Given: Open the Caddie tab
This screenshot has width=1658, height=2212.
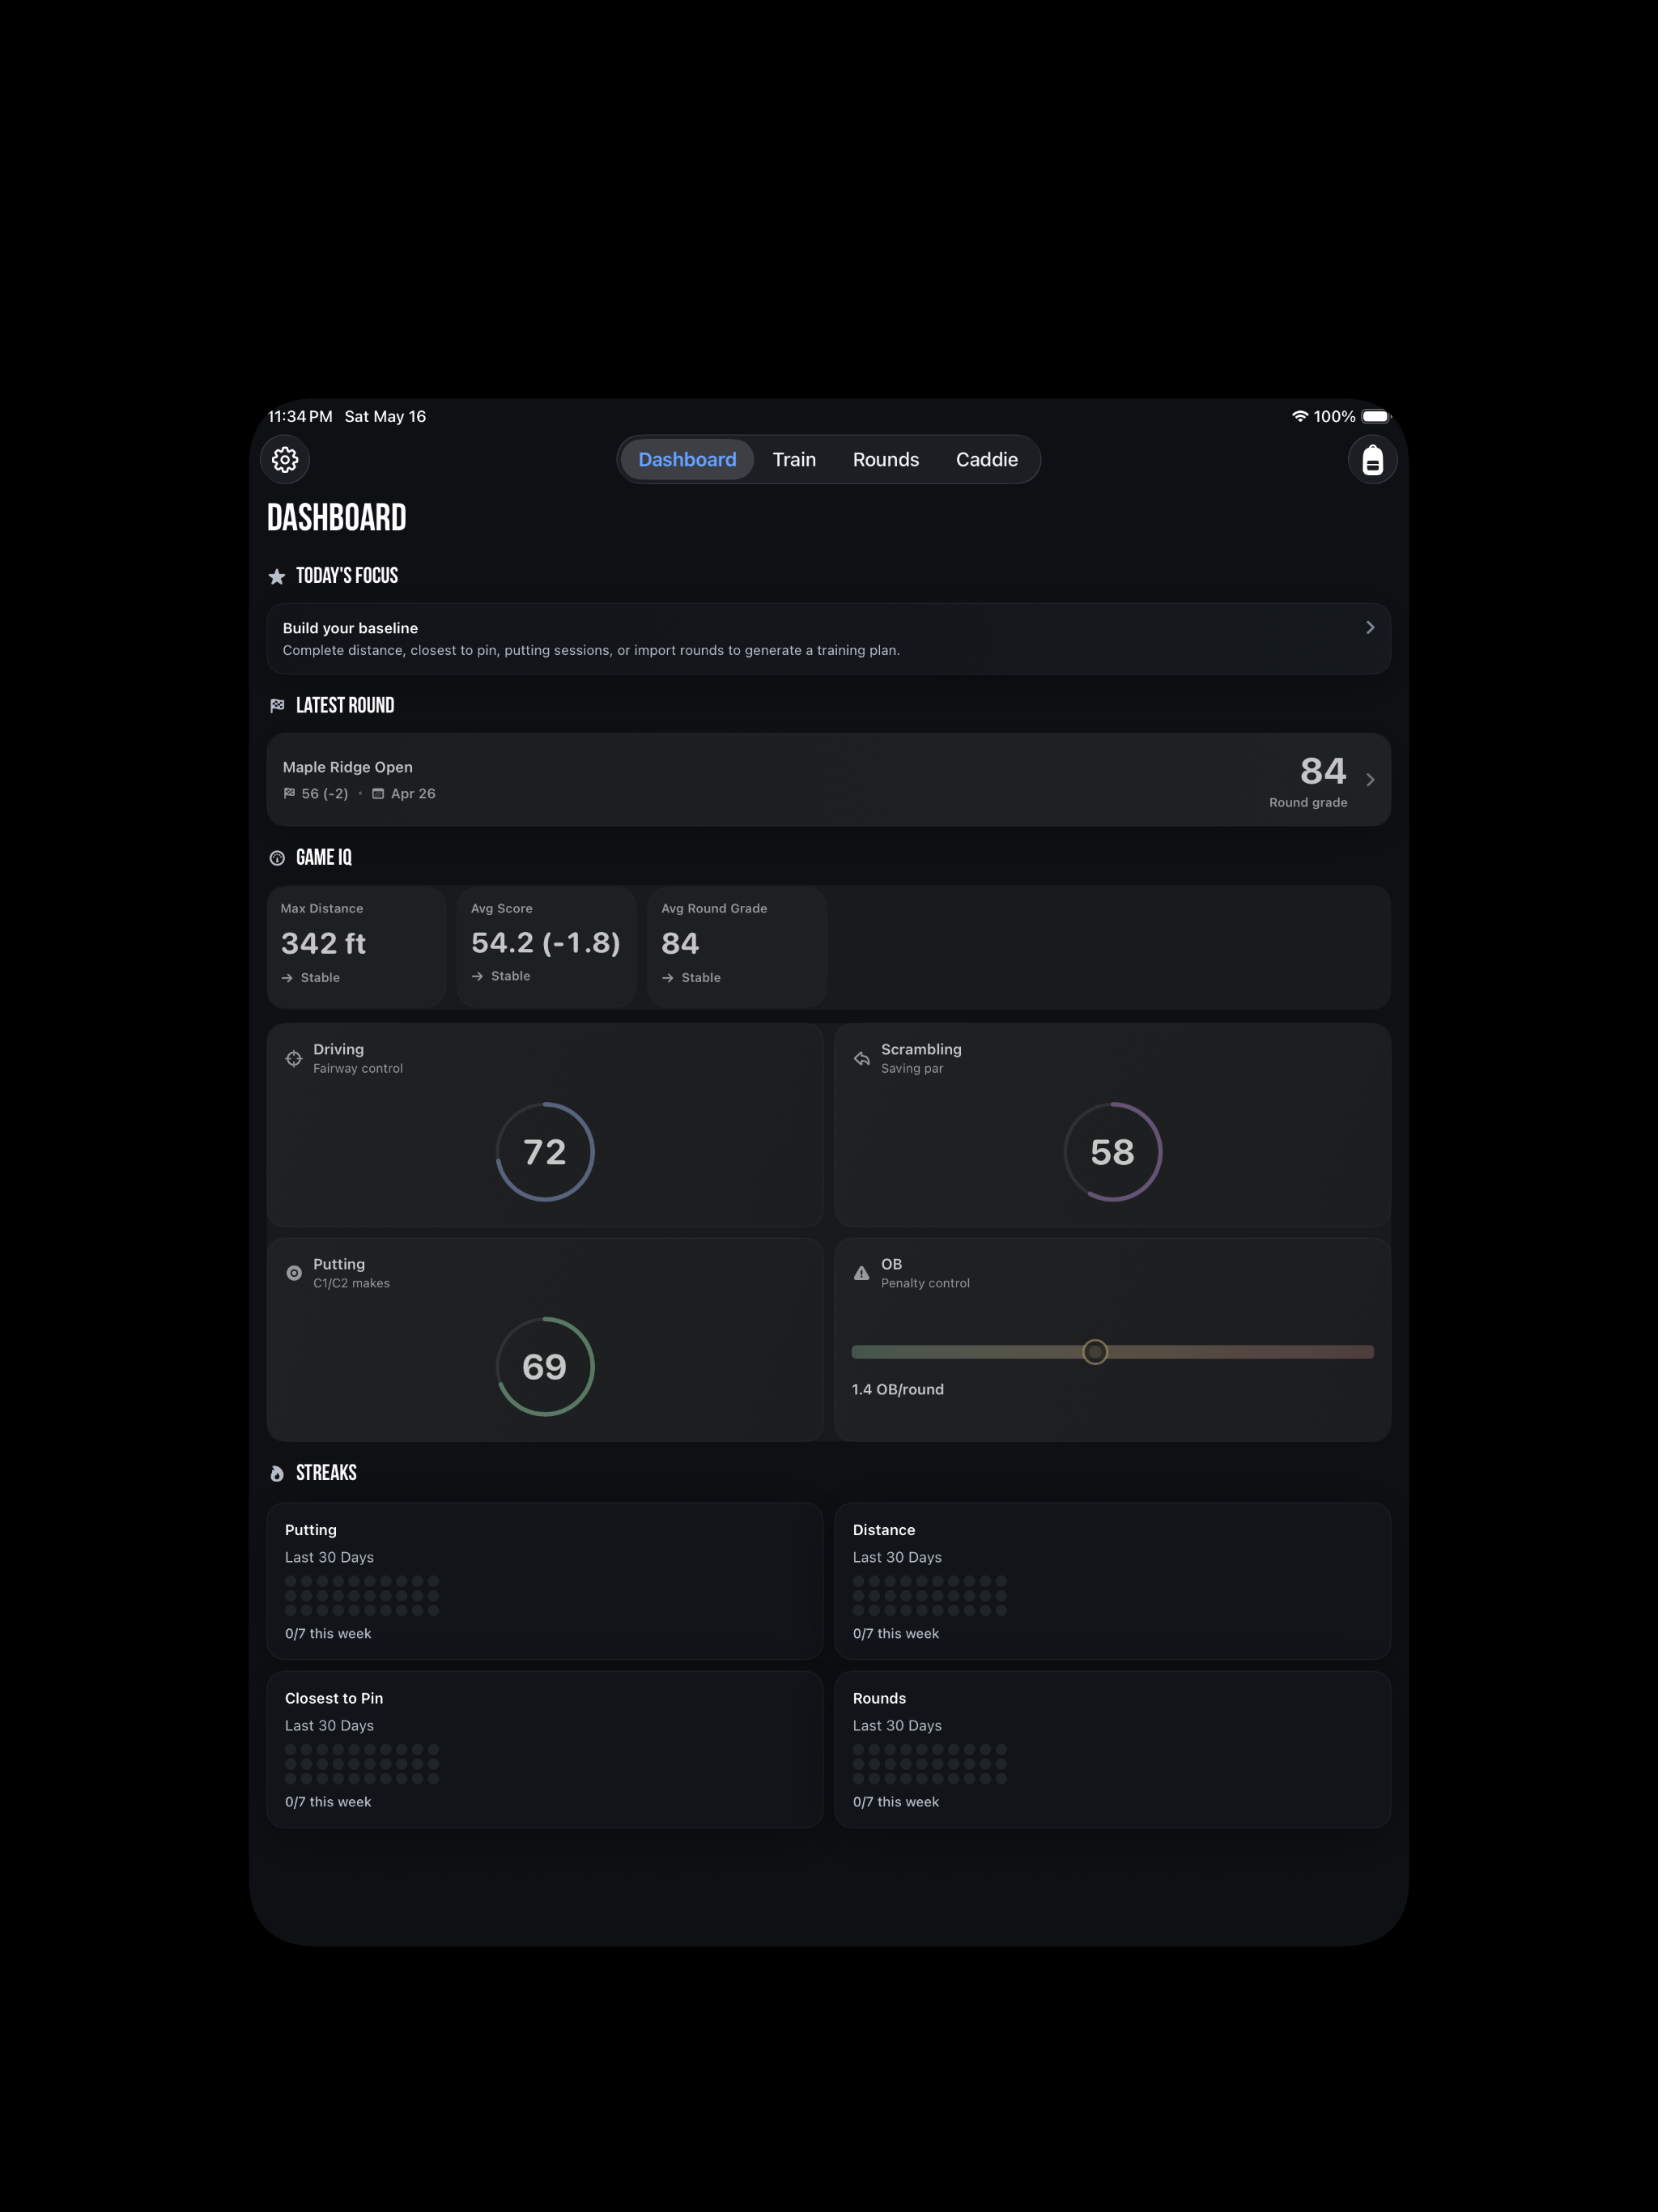Looking at the screenshot, I should click(987, 459).
